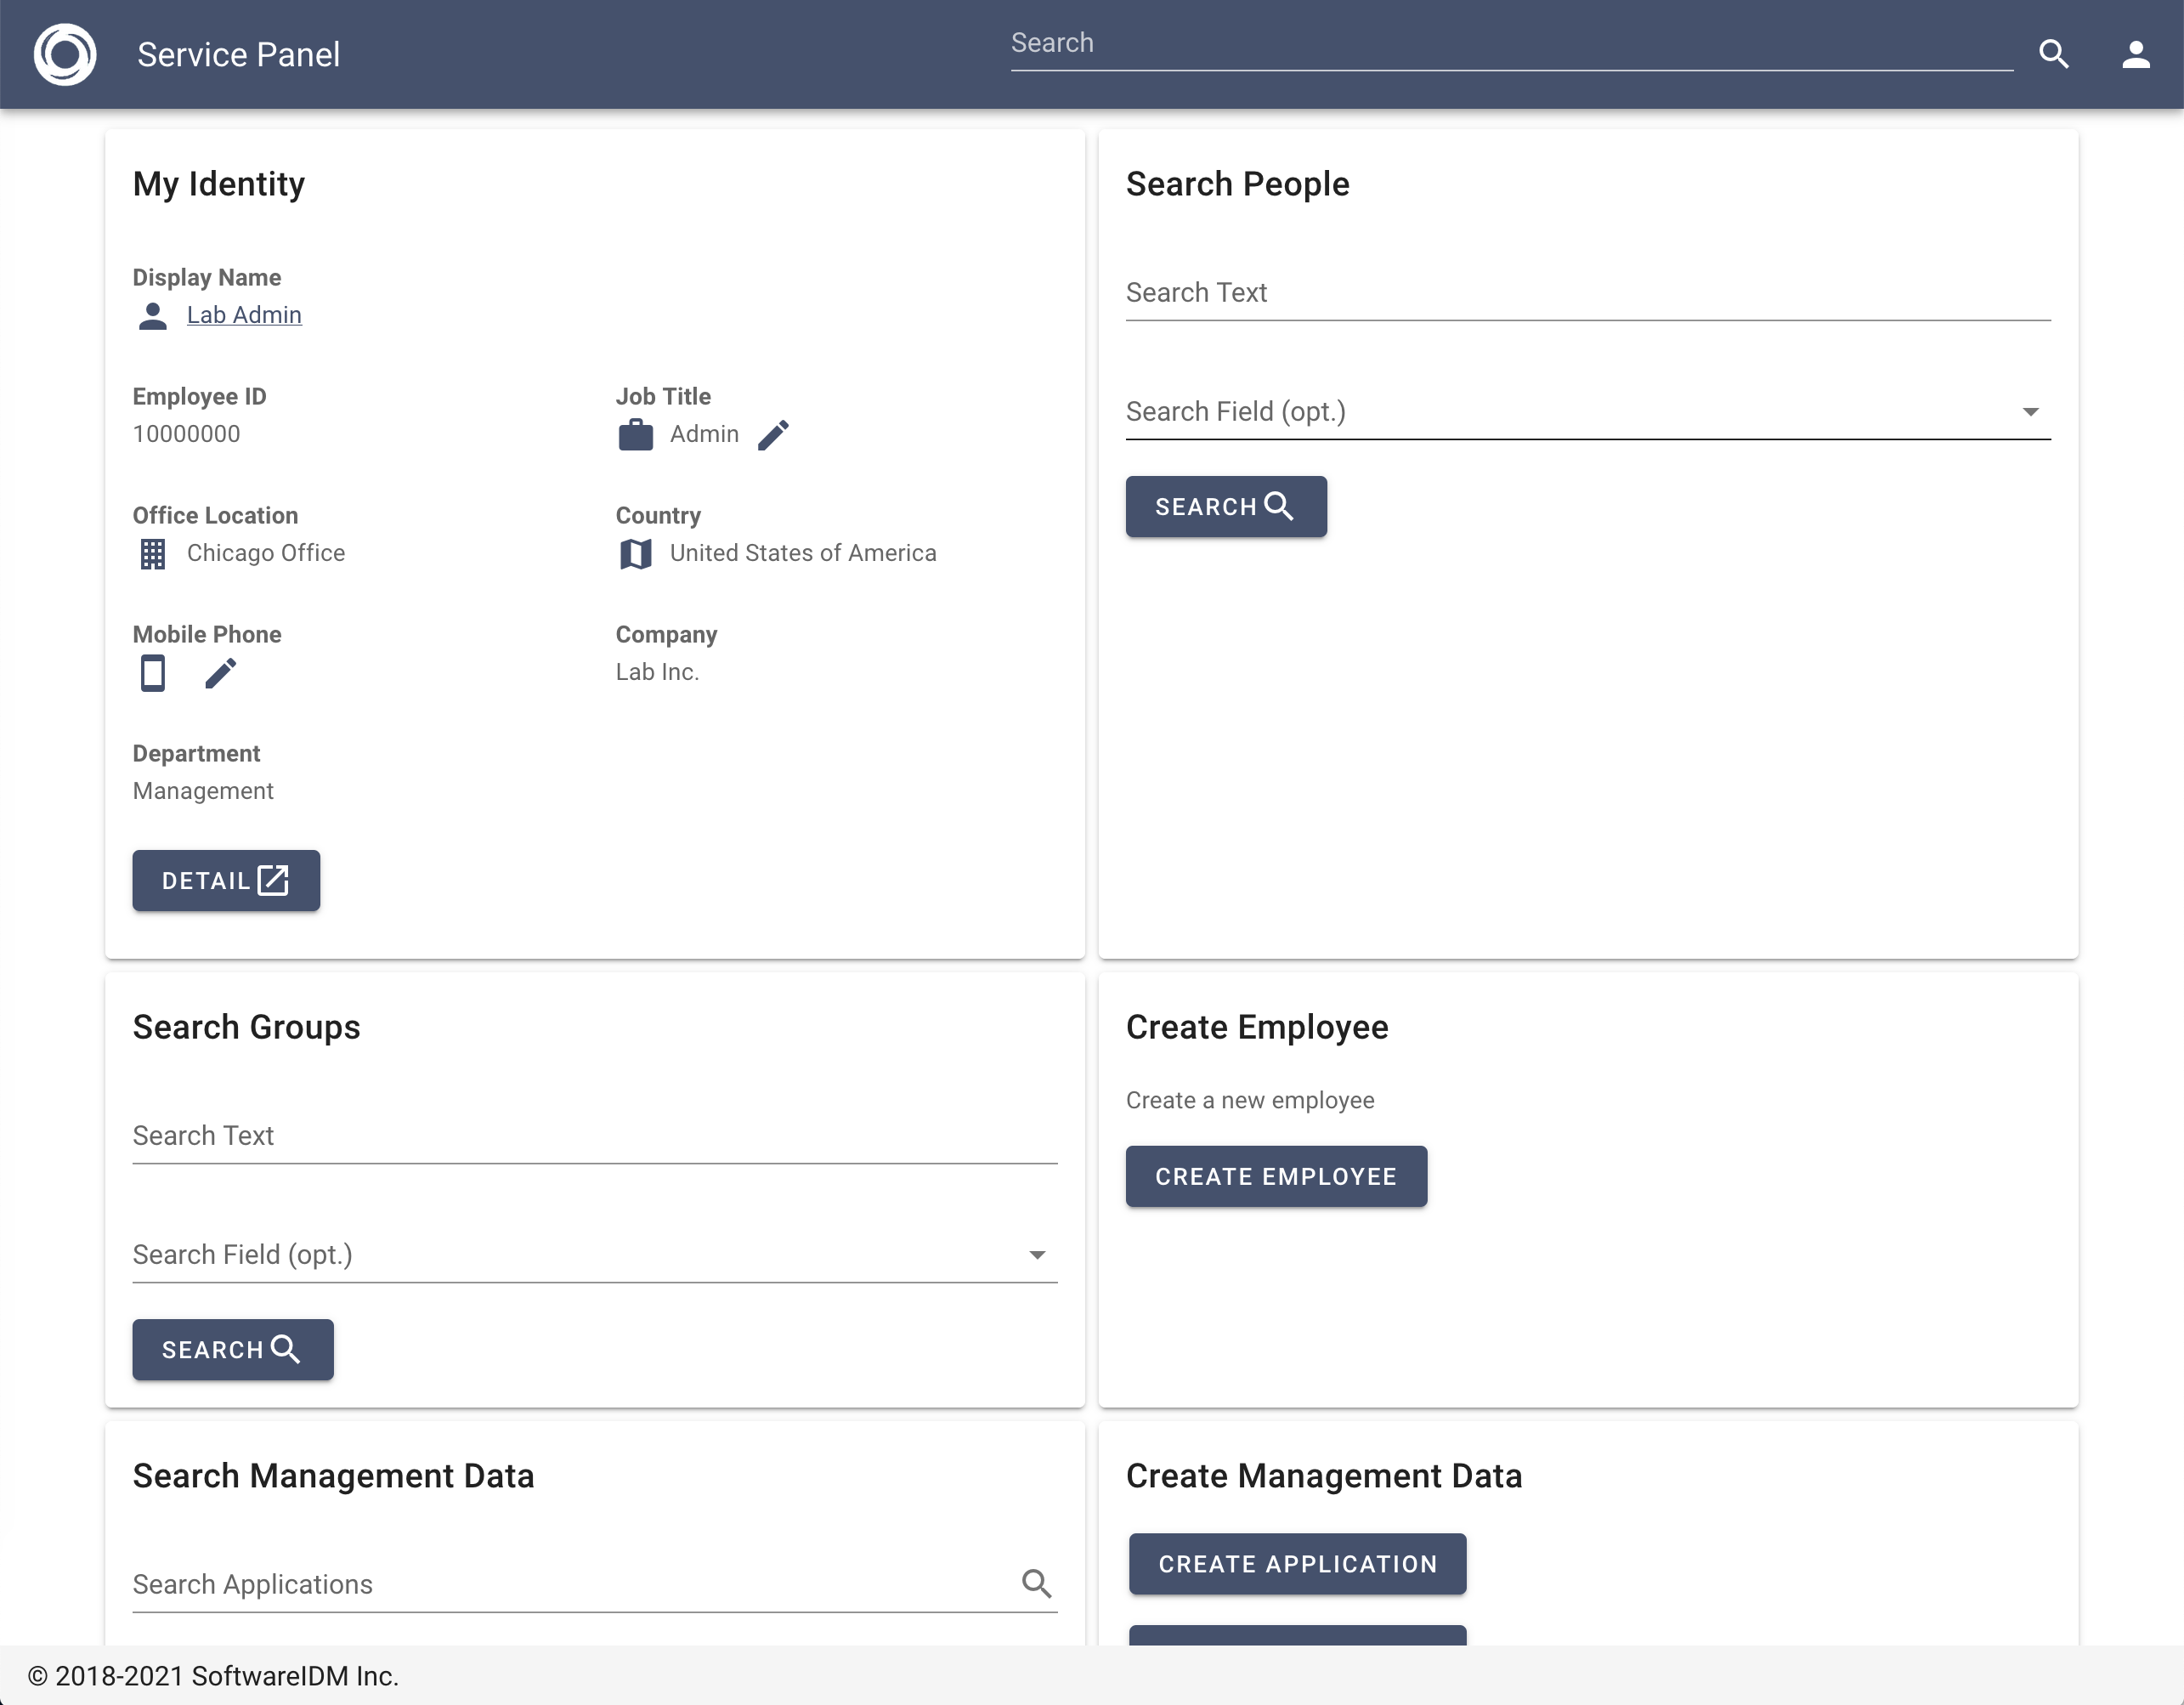The width and height of the screenshot is (2184, 1705).
Task: Click the header search magnifier icon
Action: [x=2054, y=54]
